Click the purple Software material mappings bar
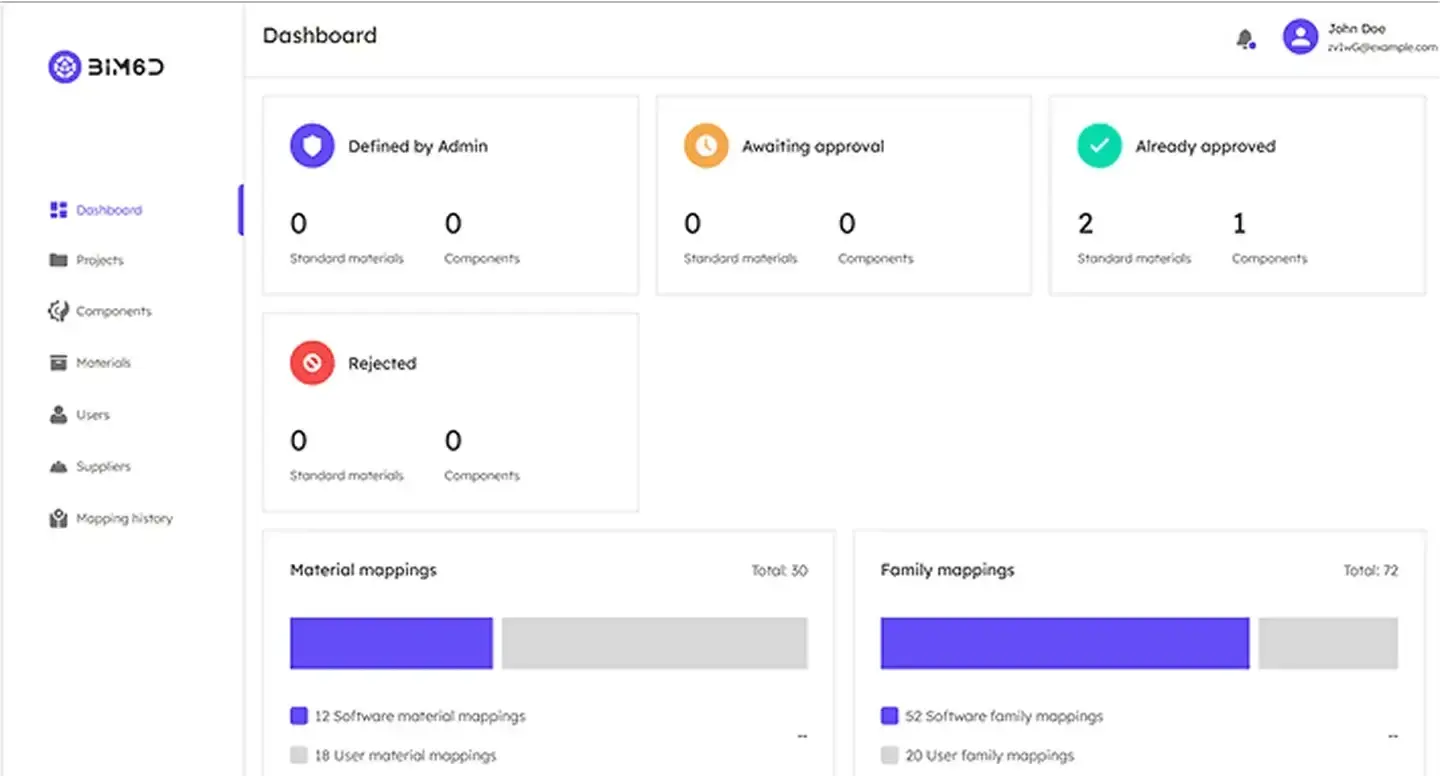 coord(391,643)
